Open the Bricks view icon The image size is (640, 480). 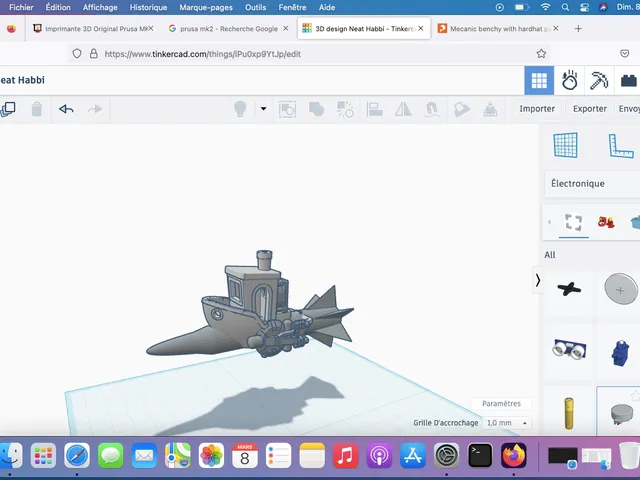[628, 80]
